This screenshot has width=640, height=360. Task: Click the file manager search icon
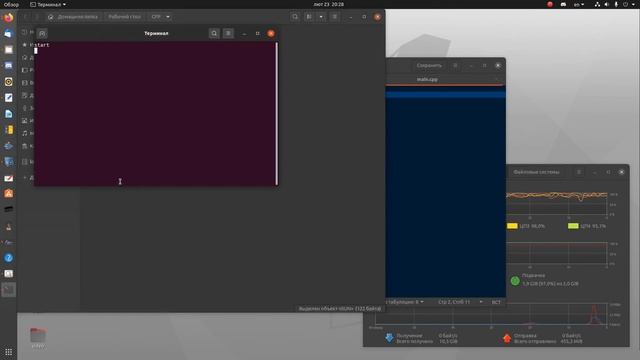[x=295, y=17]
